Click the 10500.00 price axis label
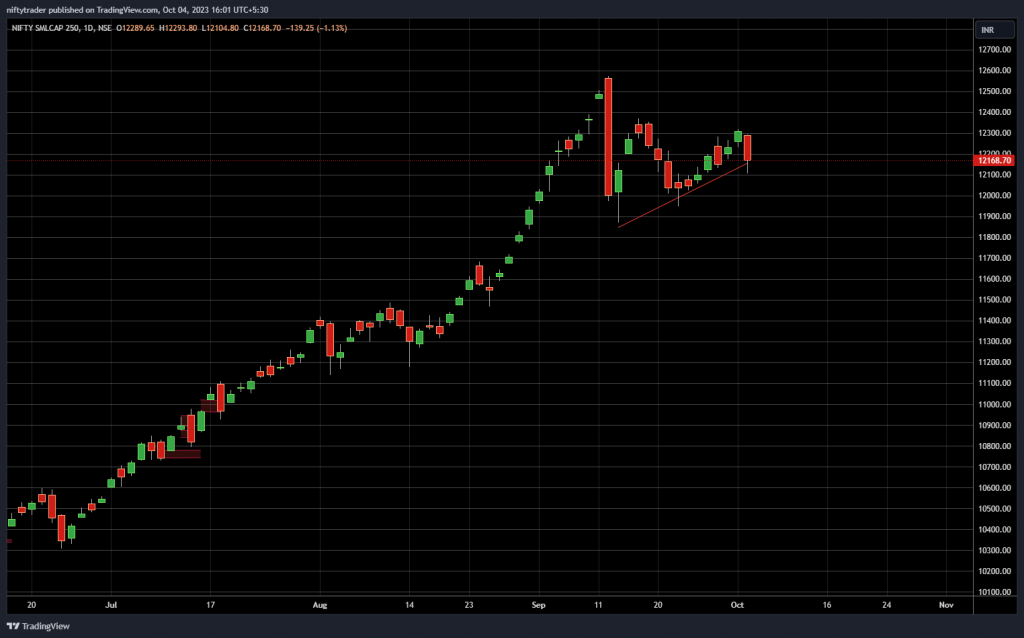This screenshot has height=638, width=1024. tap(995, 509)
